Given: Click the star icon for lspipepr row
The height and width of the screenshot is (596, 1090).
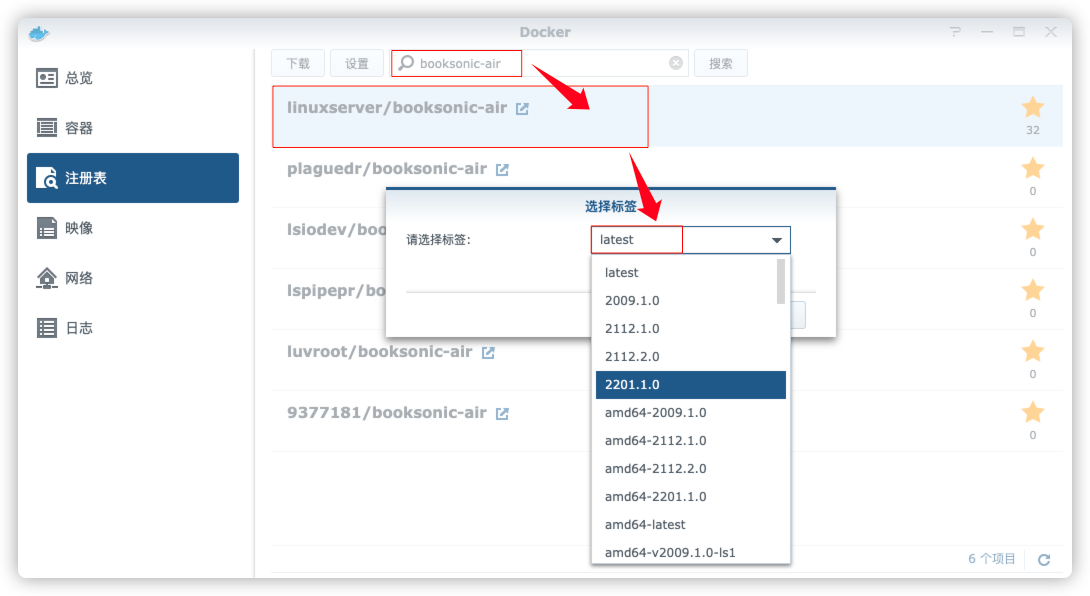Looking at the screenshot, I should pyautogui.click(x=1033, y=290).
